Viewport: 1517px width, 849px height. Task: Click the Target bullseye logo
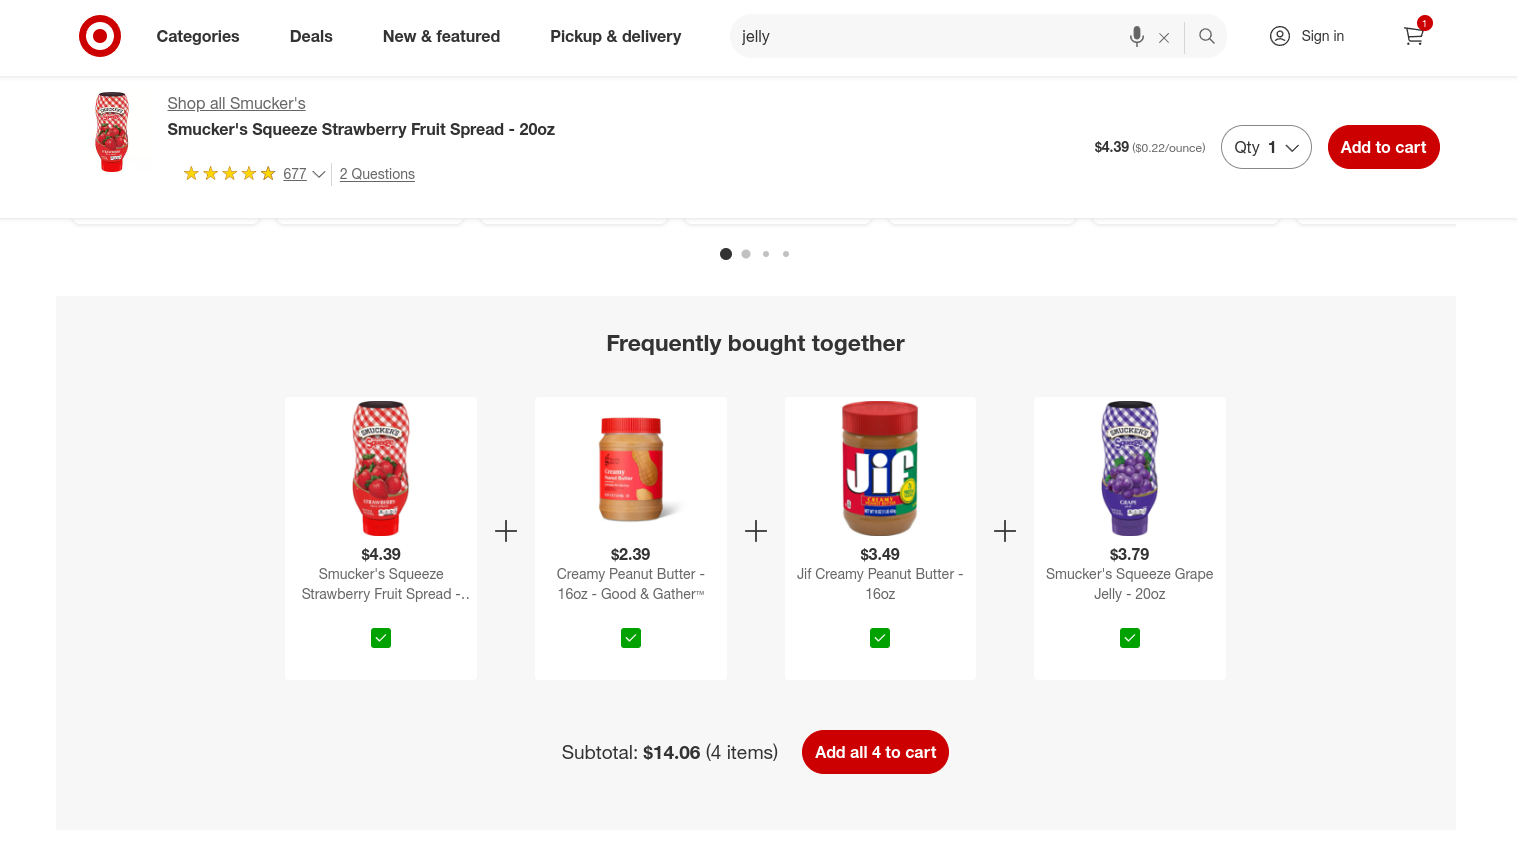tap(100, 36)
